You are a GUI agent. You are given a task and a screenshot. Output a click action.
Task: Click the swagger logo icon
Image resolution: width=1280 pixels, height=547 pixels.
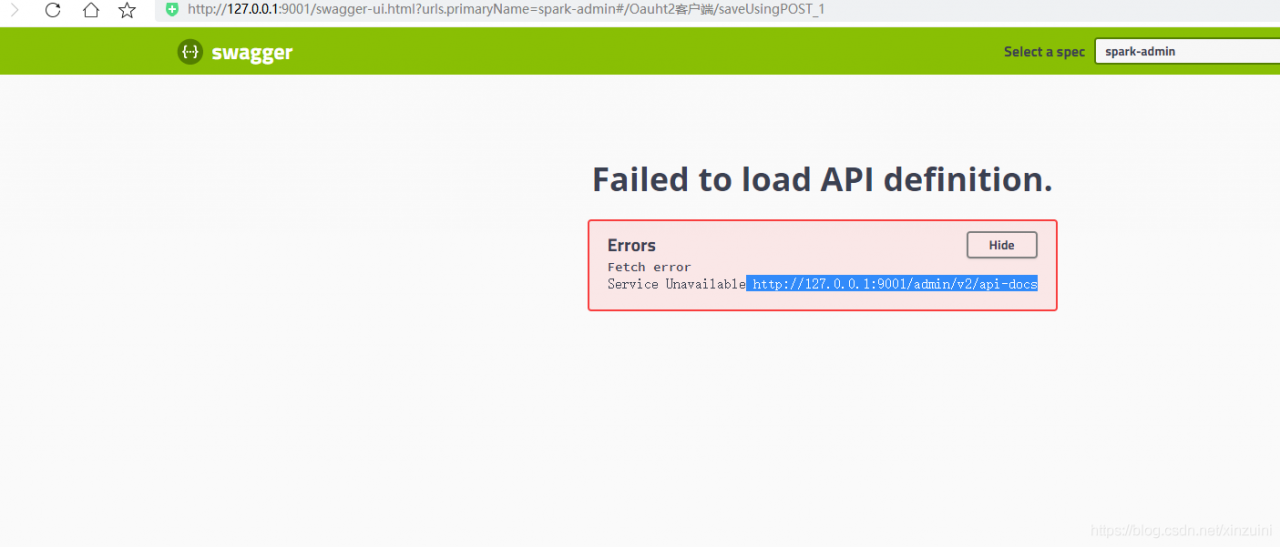coord(190,52)
